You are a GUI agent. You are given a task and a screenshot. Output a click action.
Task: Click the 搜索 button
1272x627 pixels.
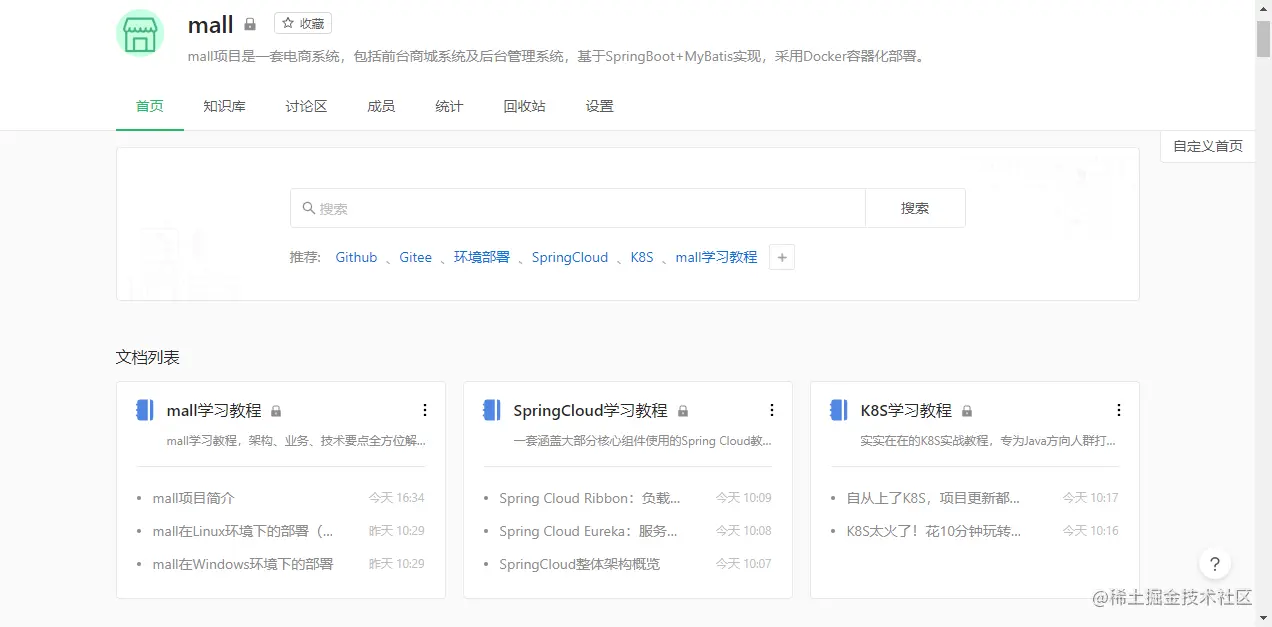click(x=915, y=208)
